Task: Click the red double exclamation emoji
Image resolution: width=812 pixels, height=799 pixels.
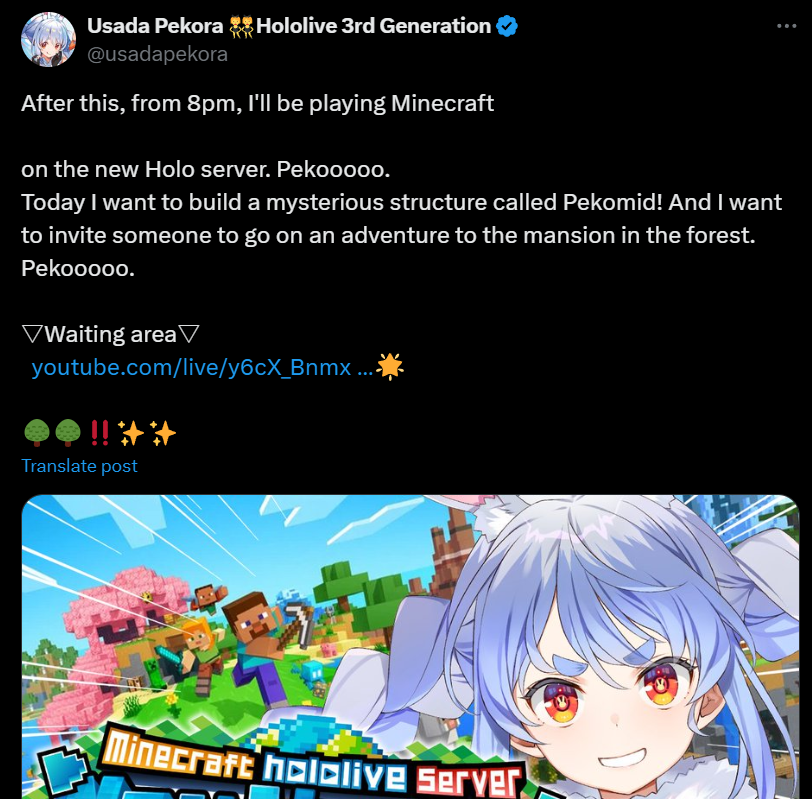Action: pos(99,433)
